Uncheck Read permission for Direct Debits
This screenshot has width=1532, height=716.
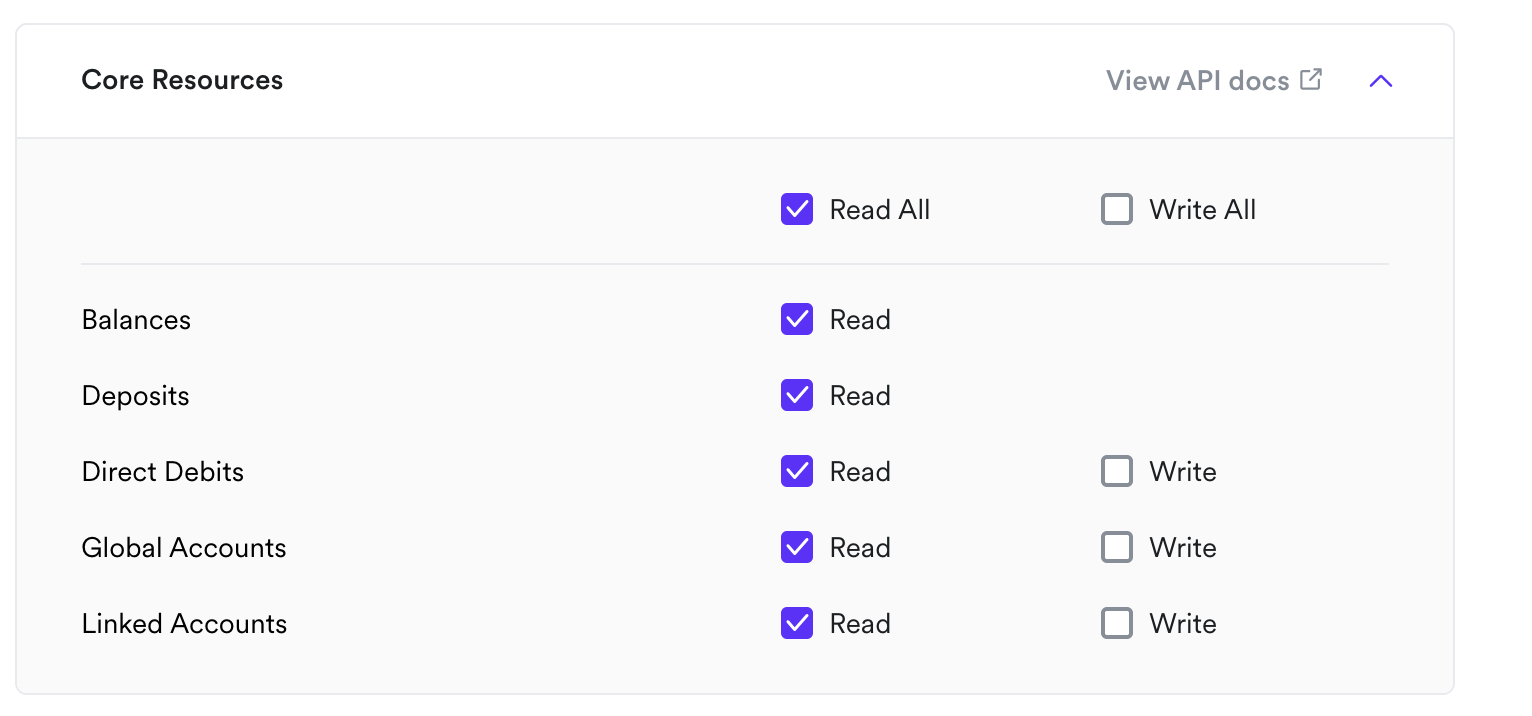pos(797,472)
